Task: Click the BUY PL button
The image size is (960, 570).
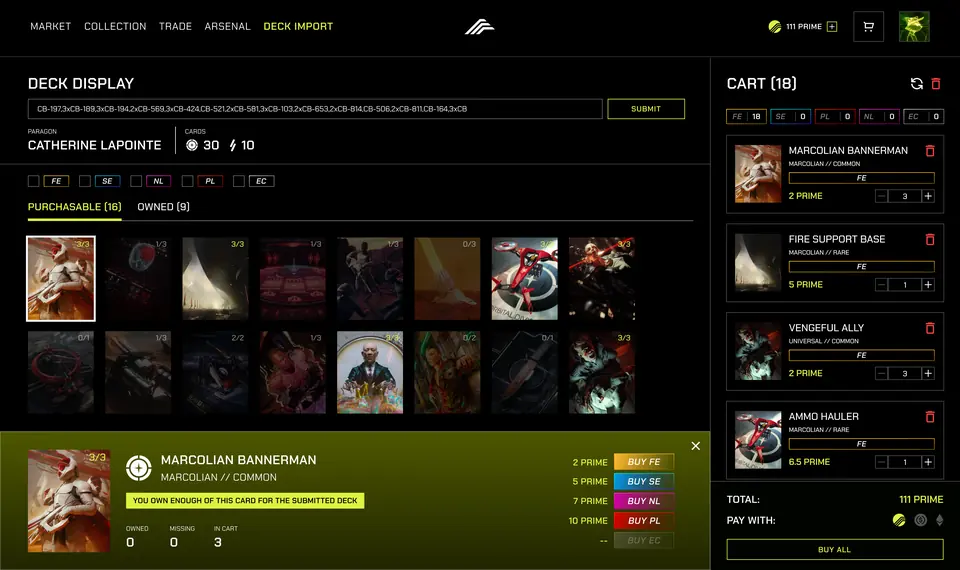Action: [x=643, y=520]
